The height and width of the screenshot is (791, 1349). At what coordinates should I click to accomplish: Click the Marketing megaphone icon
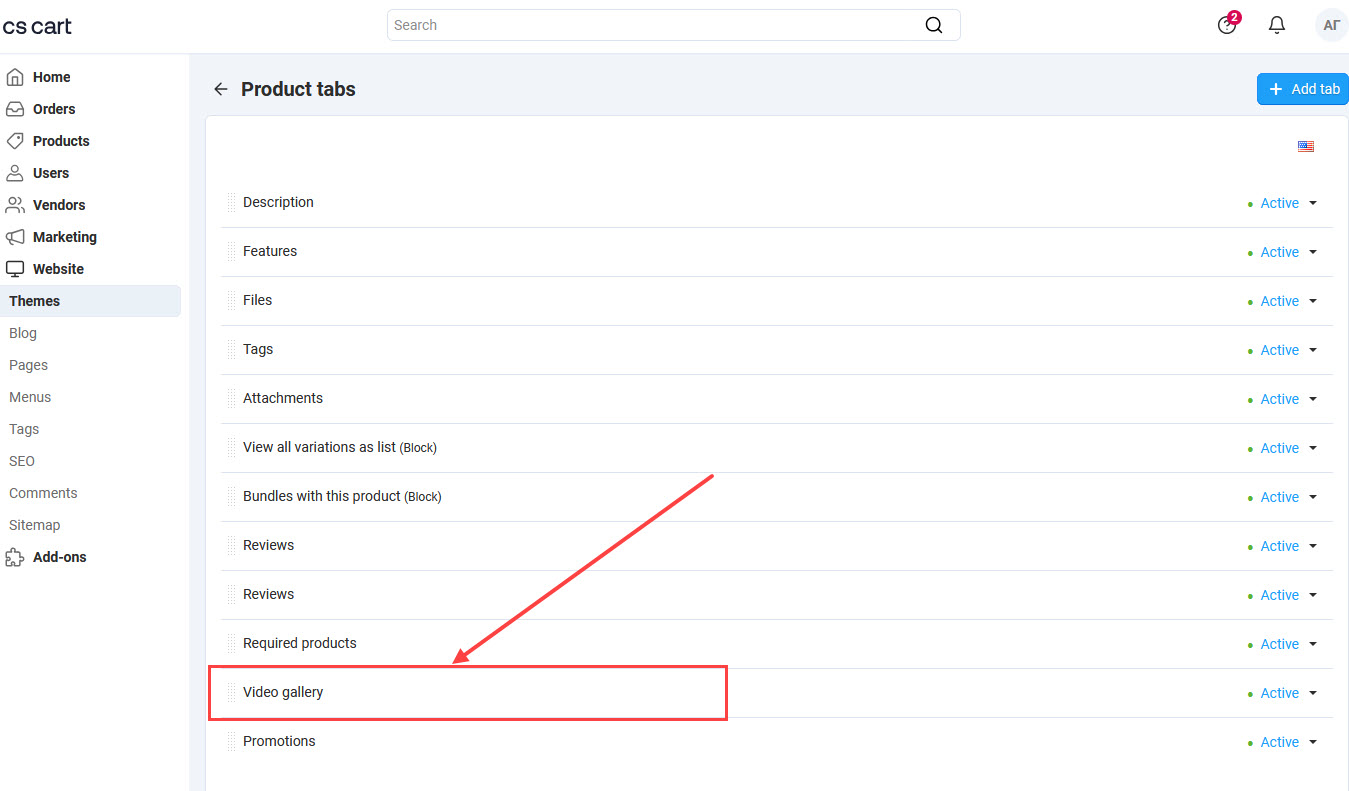tap(16, 236)
